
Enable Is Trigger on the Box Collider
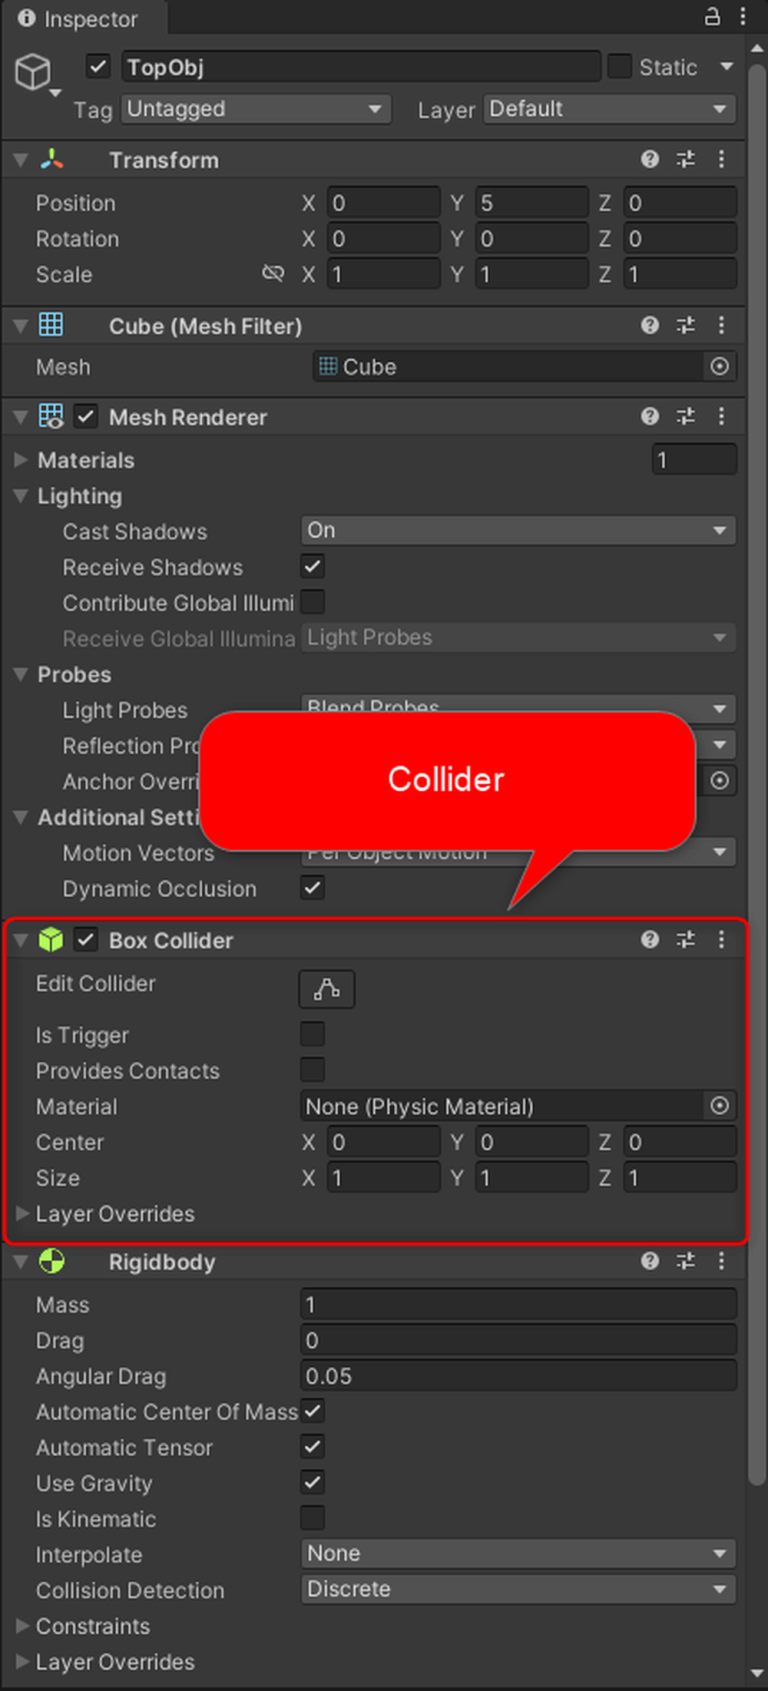point(312,1034)
